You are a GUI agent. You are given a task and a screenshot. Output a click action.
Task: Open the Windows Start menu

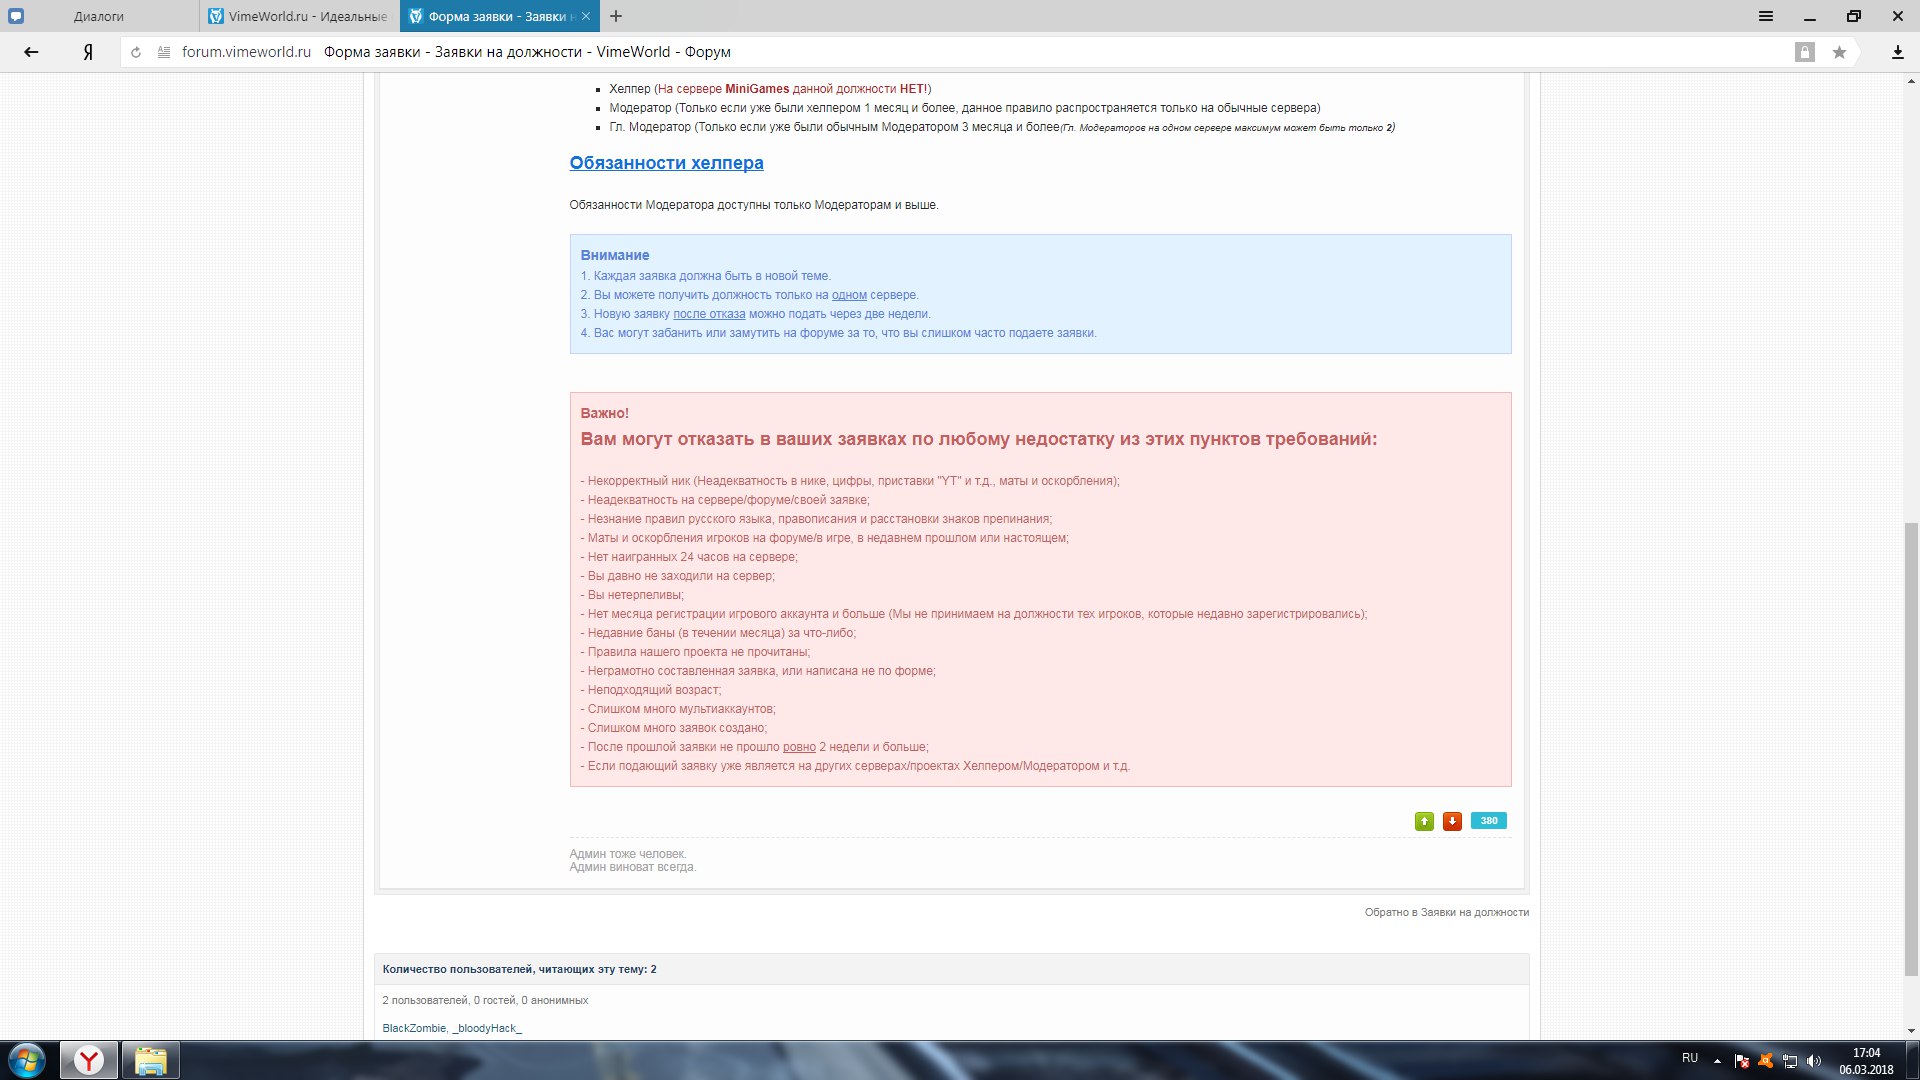pyautogui.click(x=27, y=1060)
